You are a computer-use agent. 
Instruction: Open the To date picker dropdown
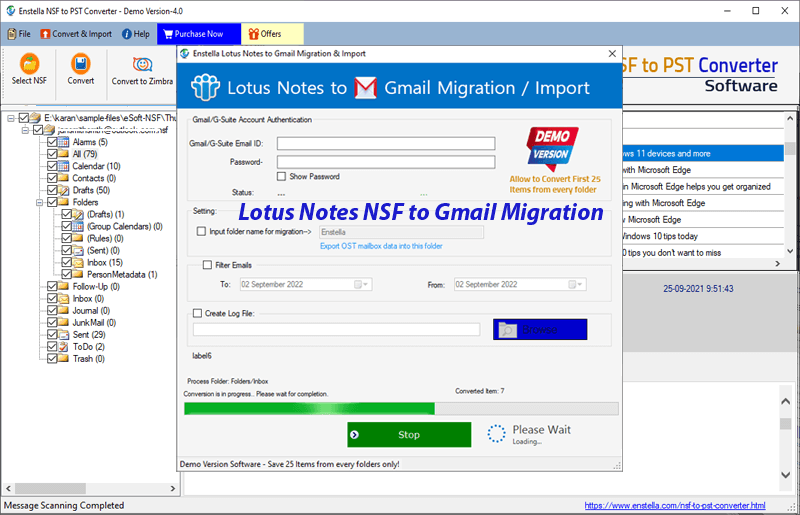362,284
